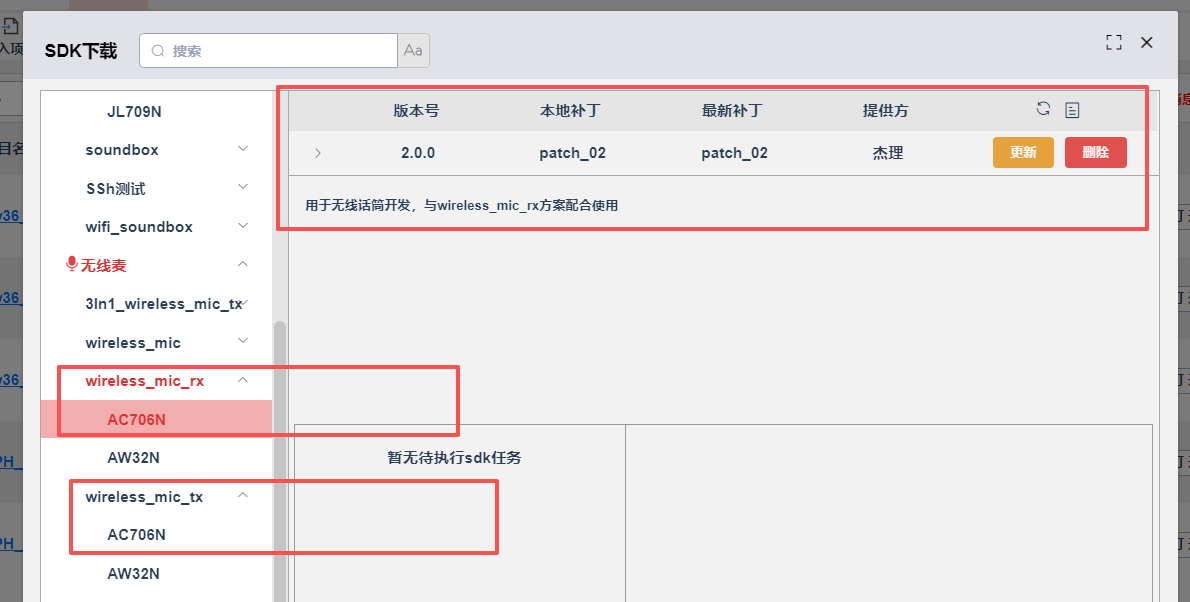Select the wireless_mic_tx tree label

(144, 497)
